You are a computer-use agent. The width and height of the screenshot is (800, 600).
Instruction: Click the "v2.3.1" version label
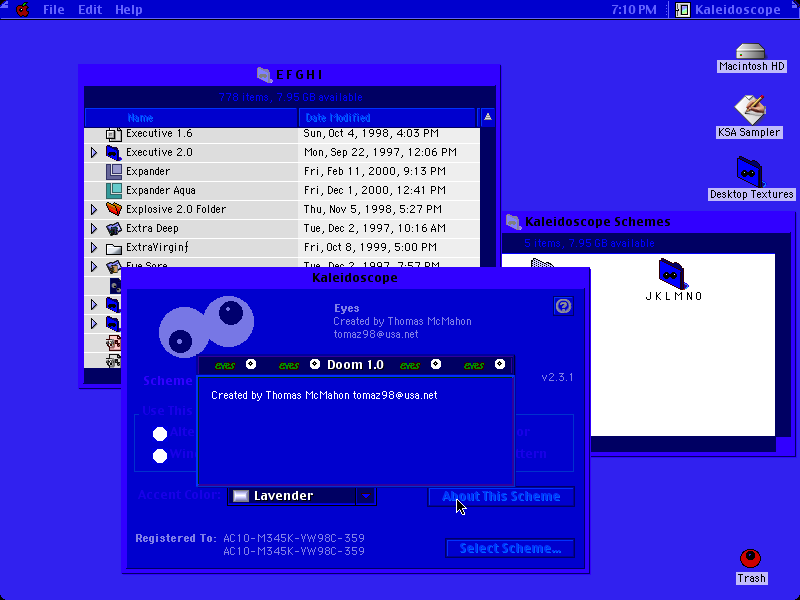click(x=557, y=378)
